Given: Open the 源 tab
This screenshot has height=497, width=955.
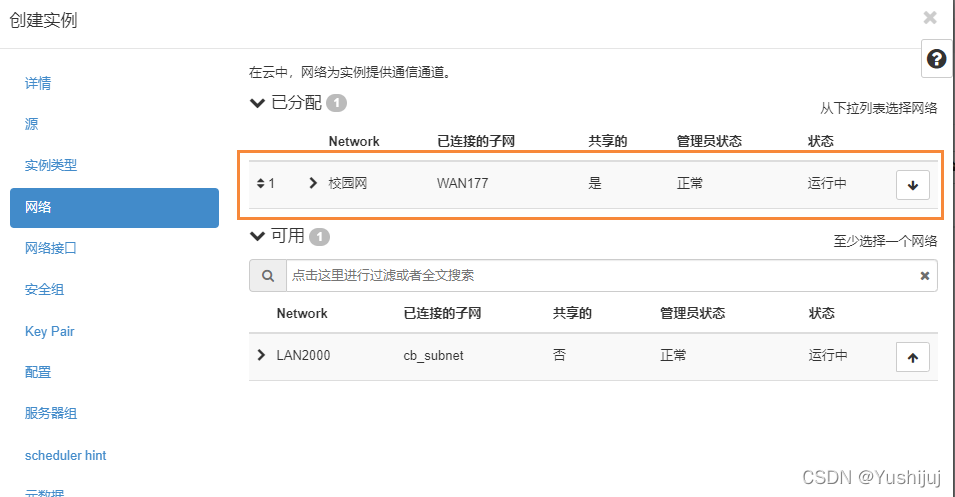Looking at the screenshot, I should coord(32,124).
